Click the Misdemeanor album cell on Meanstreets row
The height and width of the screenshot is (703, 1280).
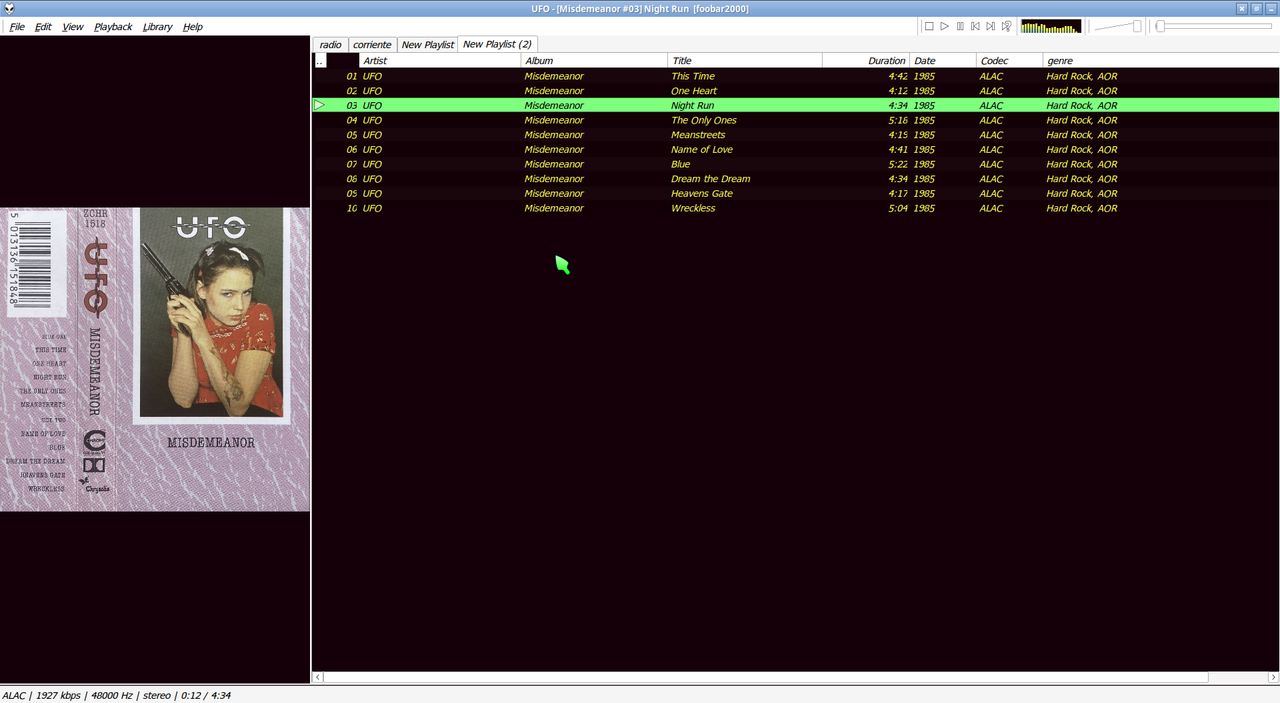(x=554, y=135)
